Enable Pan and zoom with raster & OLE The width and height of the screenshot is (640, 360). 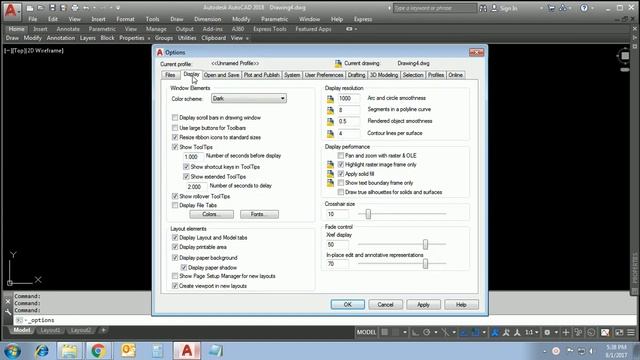(341, 156)
